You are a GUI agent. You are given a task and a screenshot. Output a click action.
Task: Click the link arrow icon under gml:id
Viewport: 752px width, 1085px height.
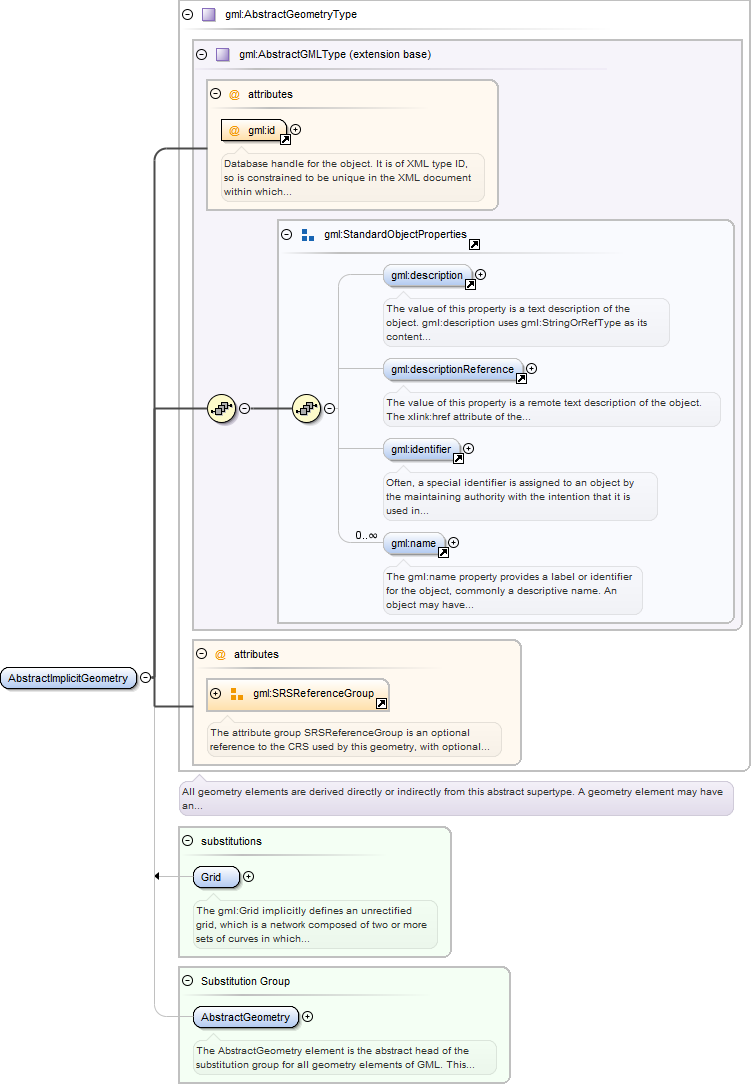285,141
